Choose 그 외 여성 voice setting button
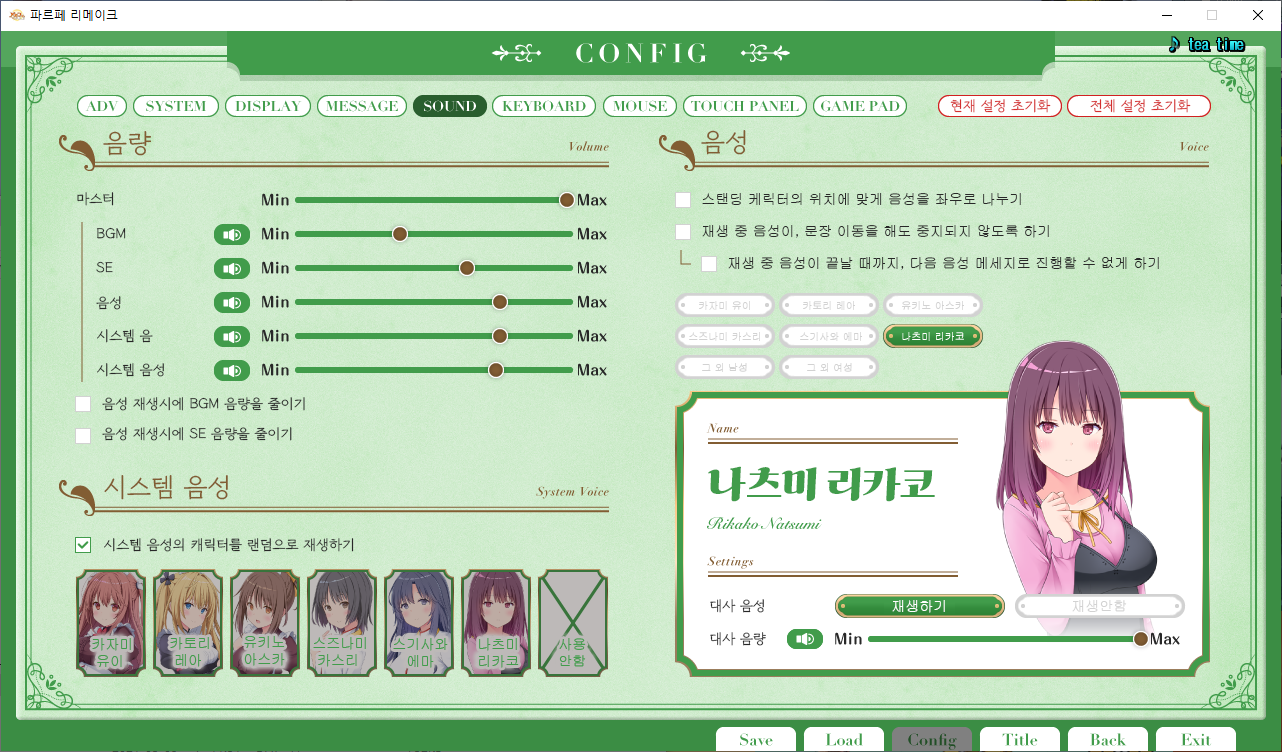The width and height of the screenshot is (1282, 752). [828, 367]
